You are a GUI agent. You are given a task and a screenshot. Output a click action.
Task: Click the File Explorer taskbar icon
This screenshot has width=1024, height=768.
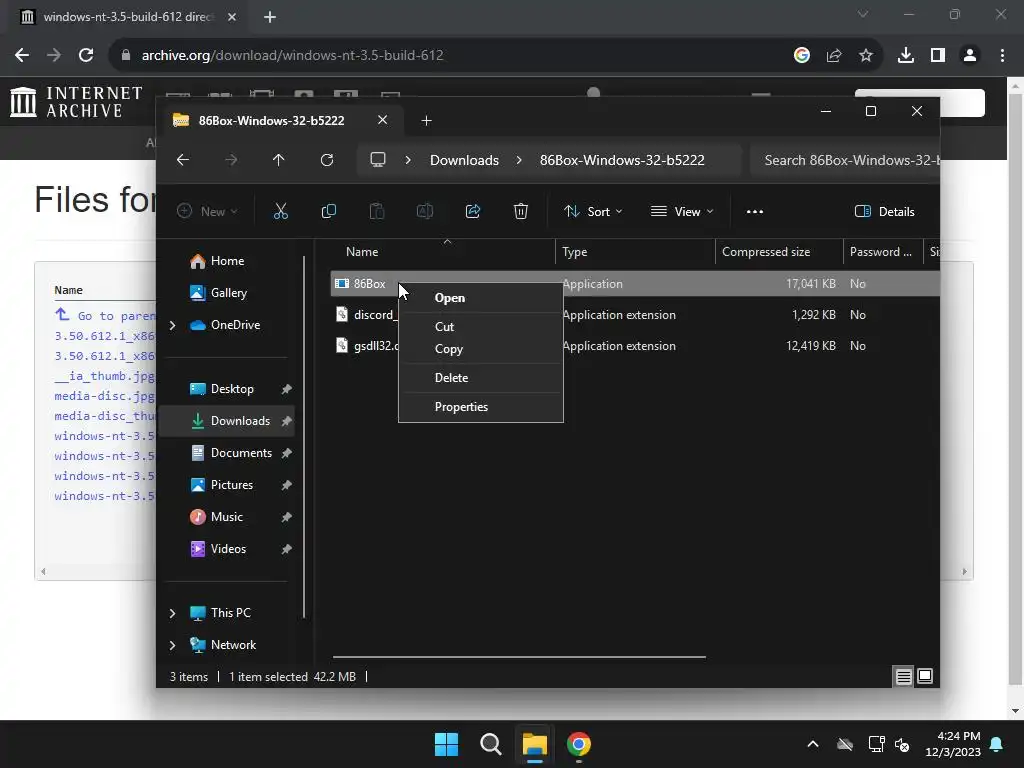click(x=534, y=744)
